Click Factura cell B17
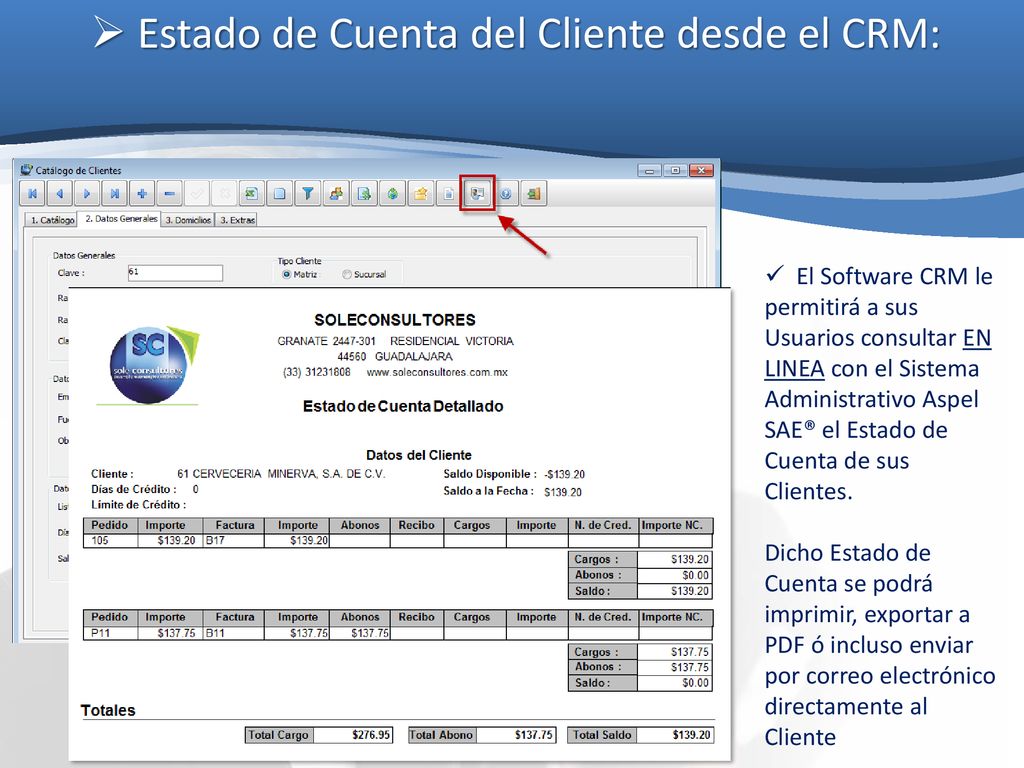Viewport: 1024px width, 768px height. (x=234, y=541)
